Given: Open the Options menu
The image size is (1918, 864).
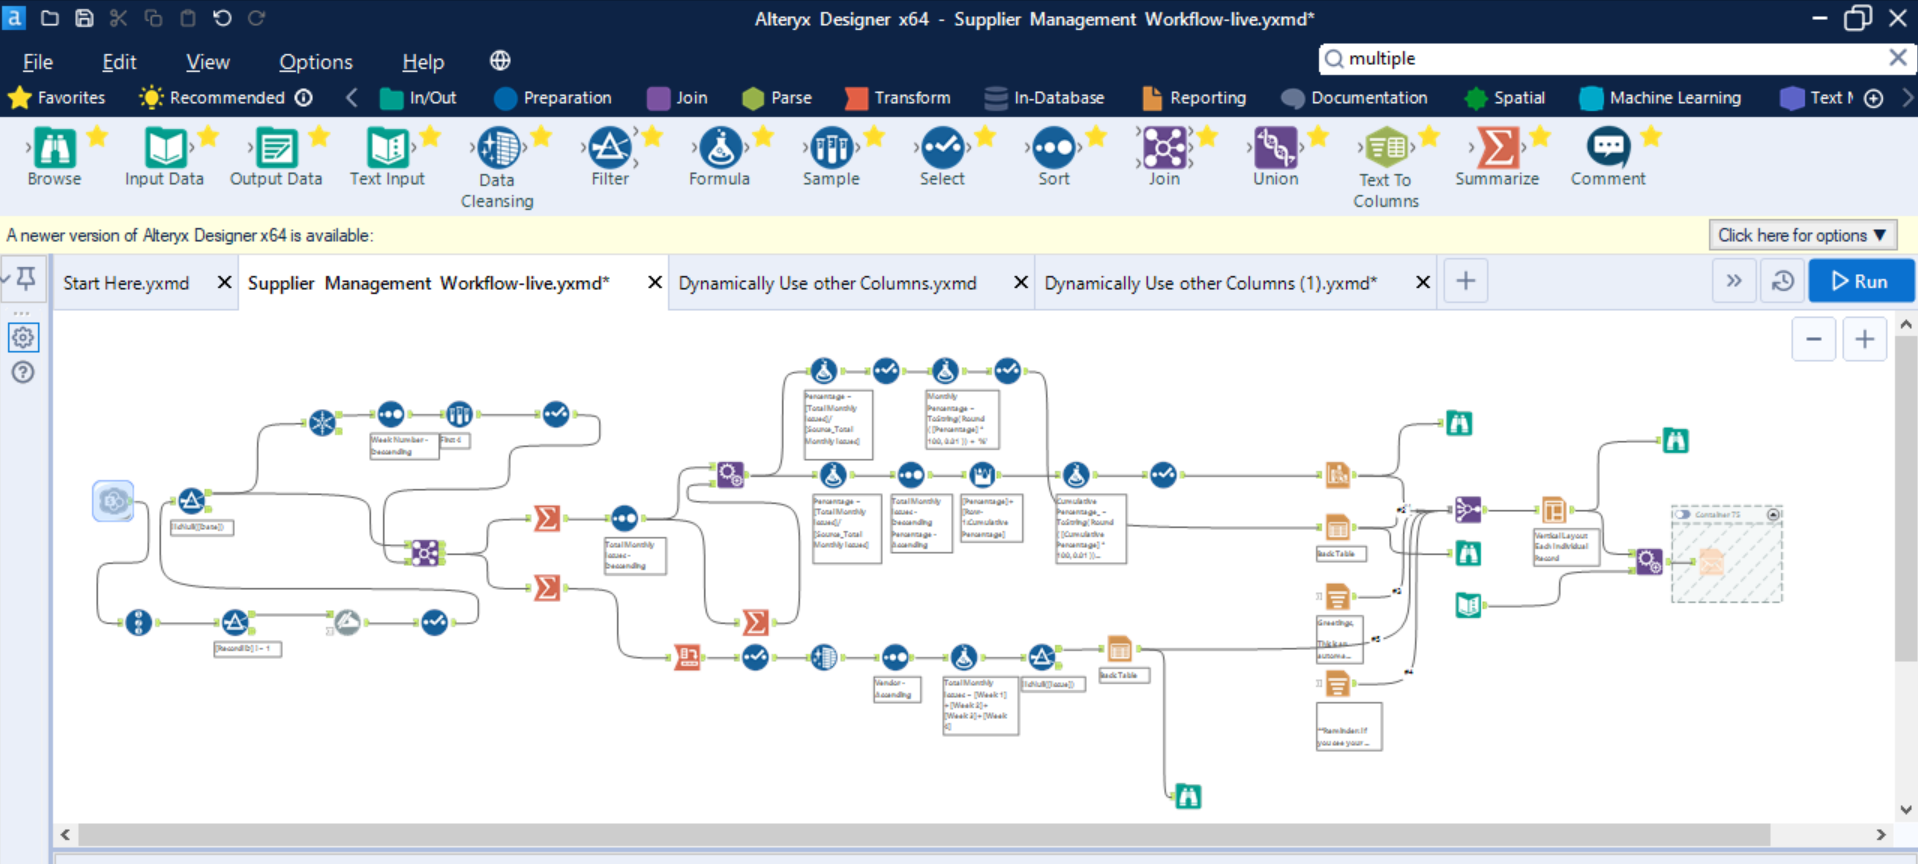Looking at the screenshot, I should (x=316, y=62).
